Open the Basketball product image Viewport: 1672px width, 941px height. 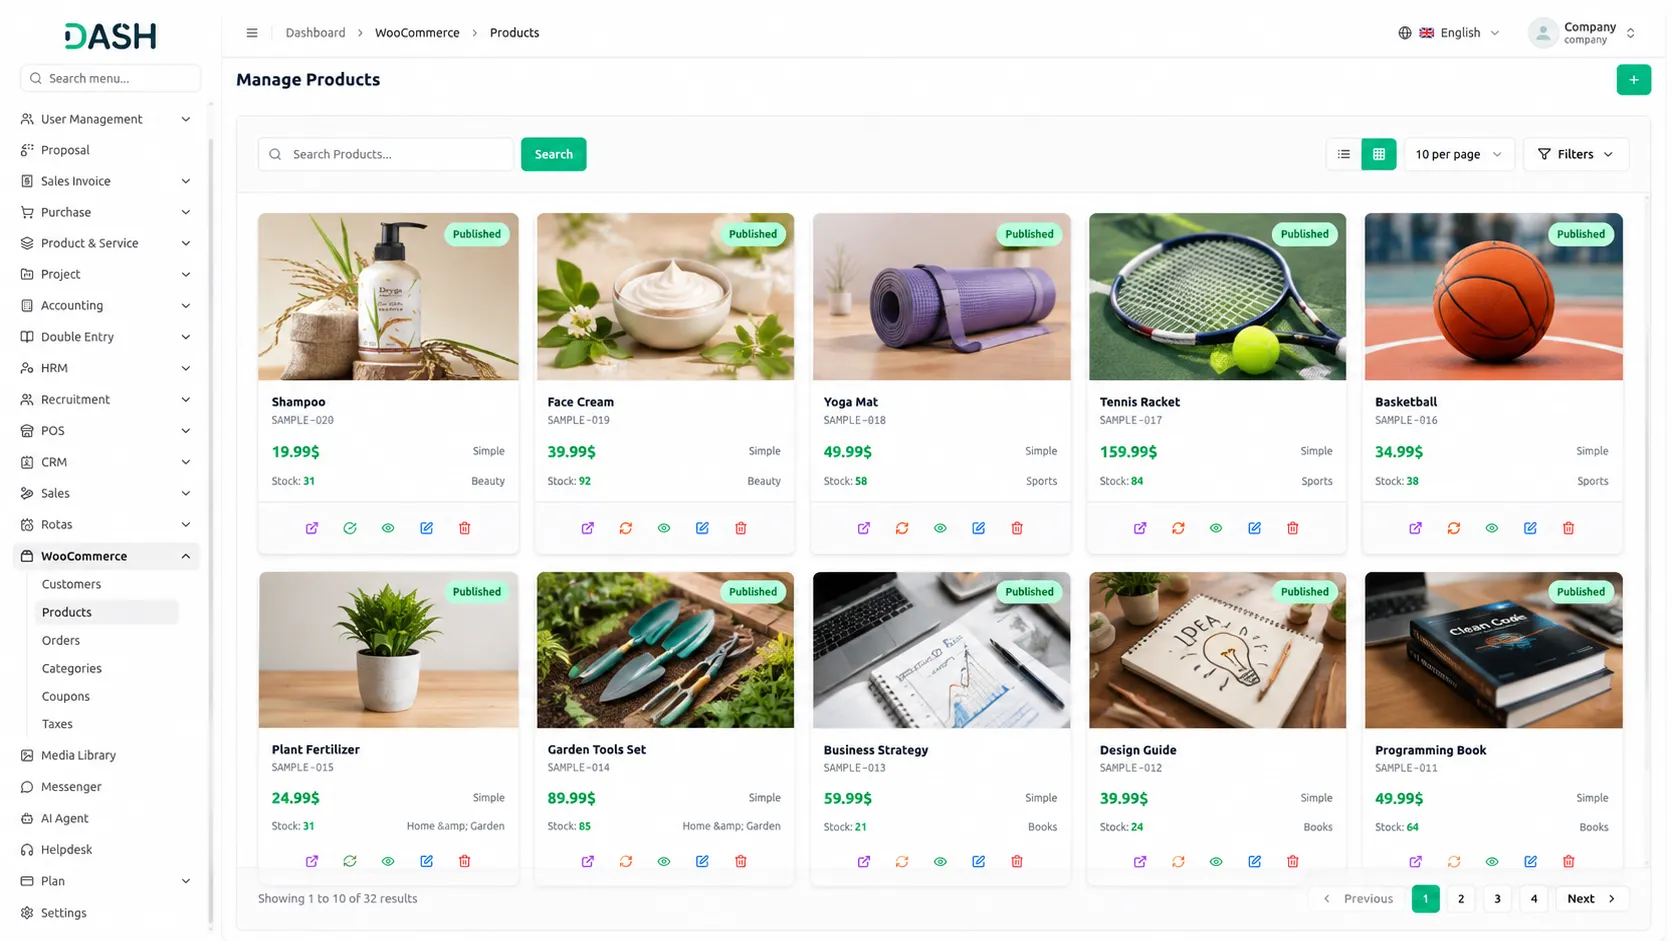(x=1493, y=297)
